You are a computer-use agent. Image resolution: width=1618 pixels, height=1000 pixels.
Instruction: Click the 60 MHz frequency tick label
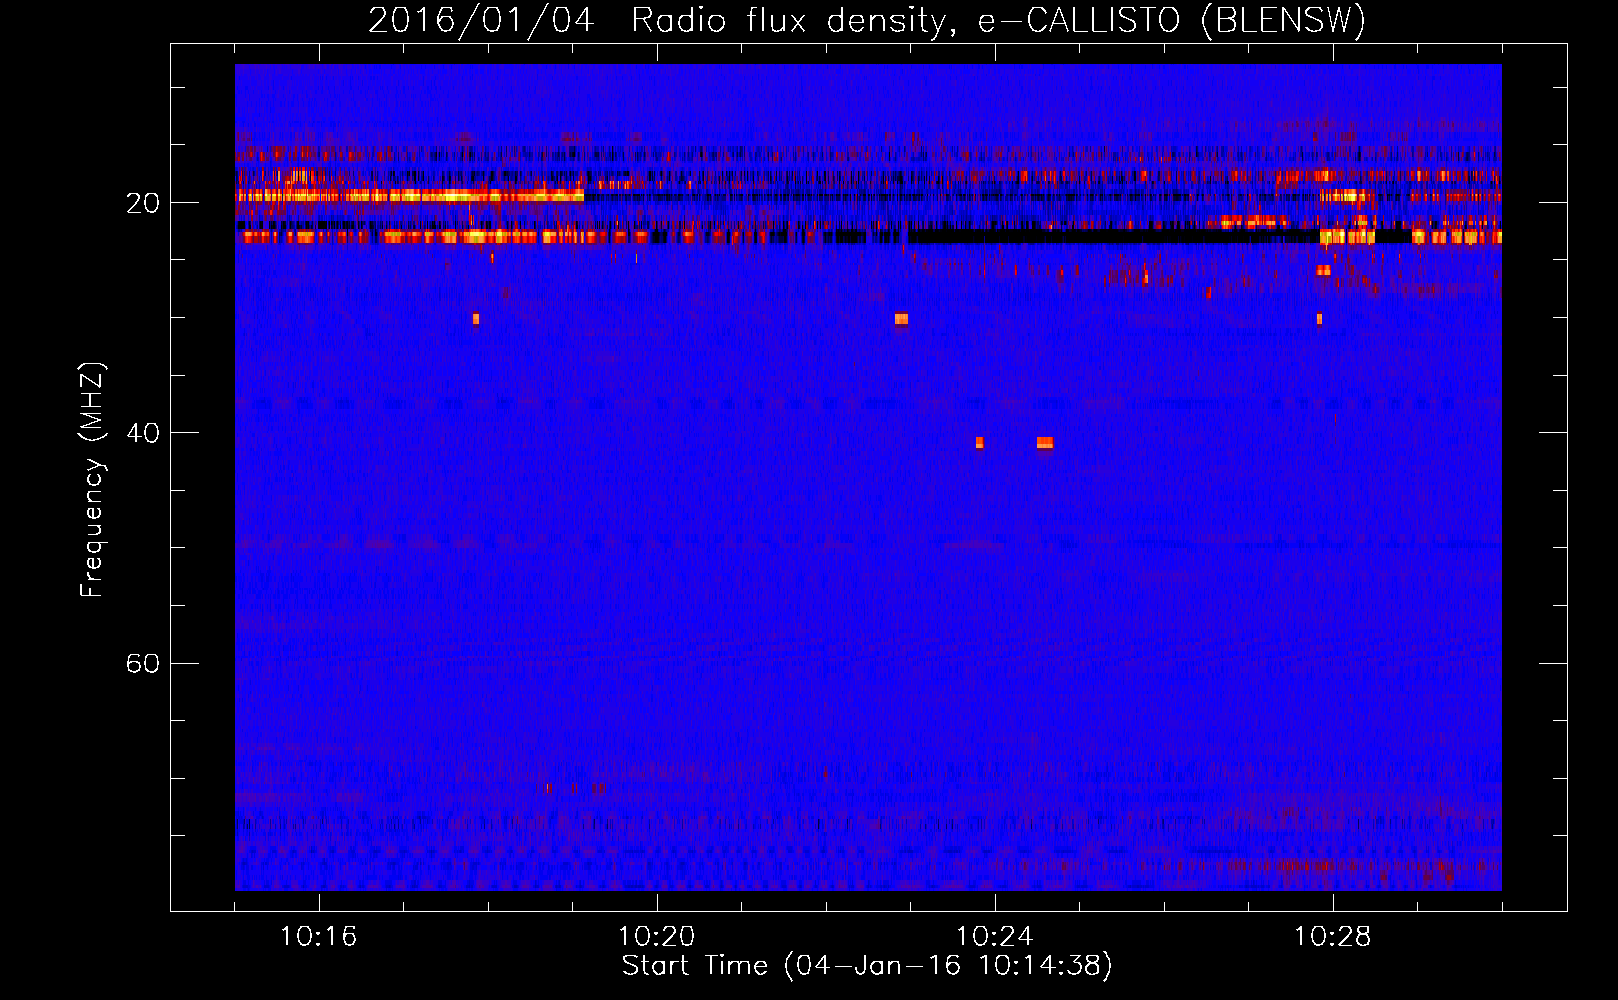pyautogui.click(x=143, y=663)
